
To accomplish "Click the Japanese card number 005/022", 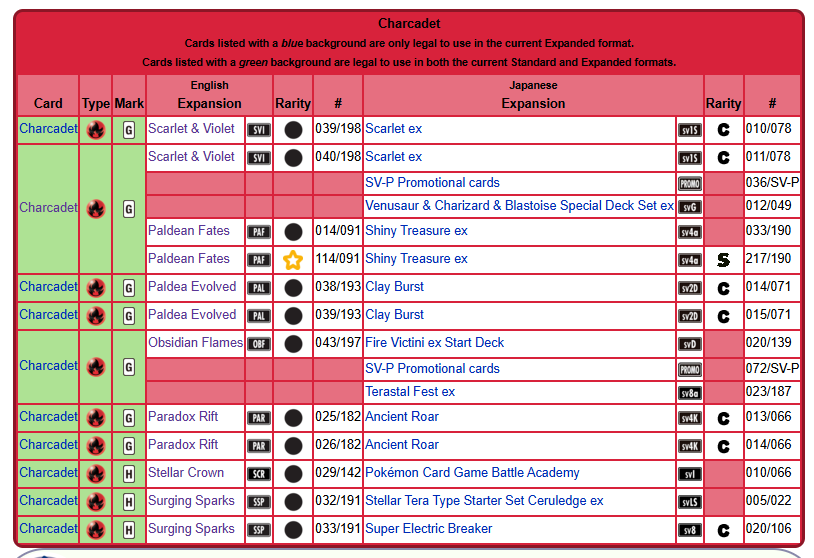I will pos(769,500).
